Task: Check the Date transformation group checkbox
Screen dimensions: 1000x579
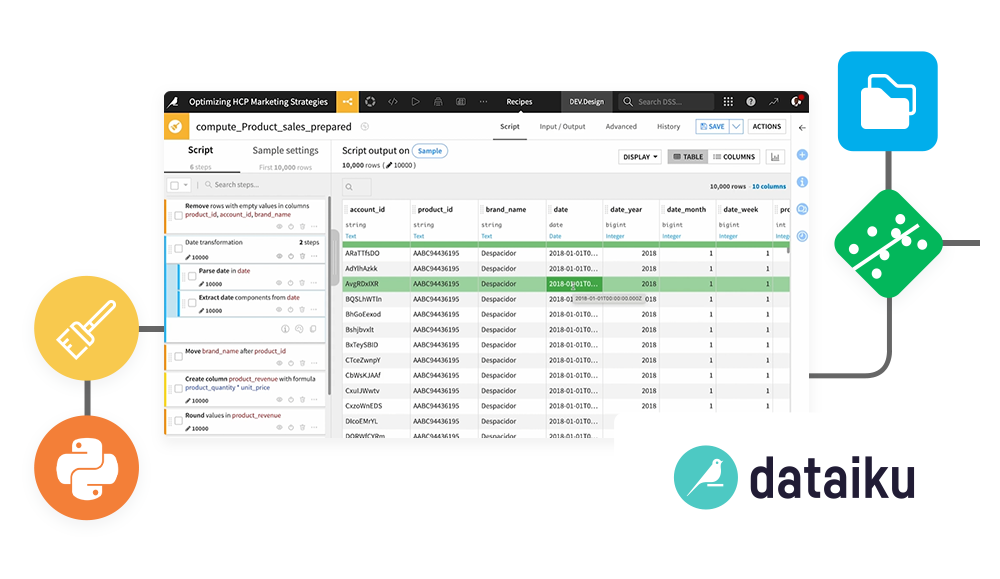Action: (x=179, y=249)
